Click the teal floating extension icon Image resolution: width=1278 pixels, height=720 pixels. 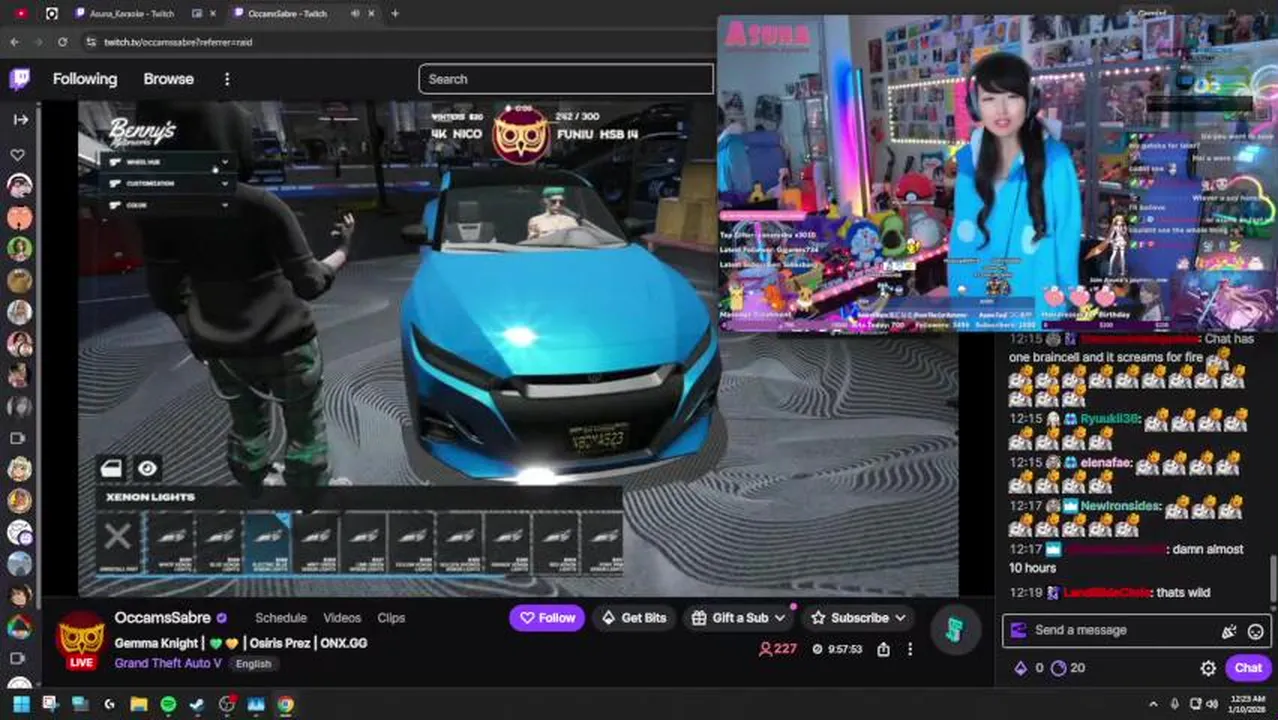[955, 629]
